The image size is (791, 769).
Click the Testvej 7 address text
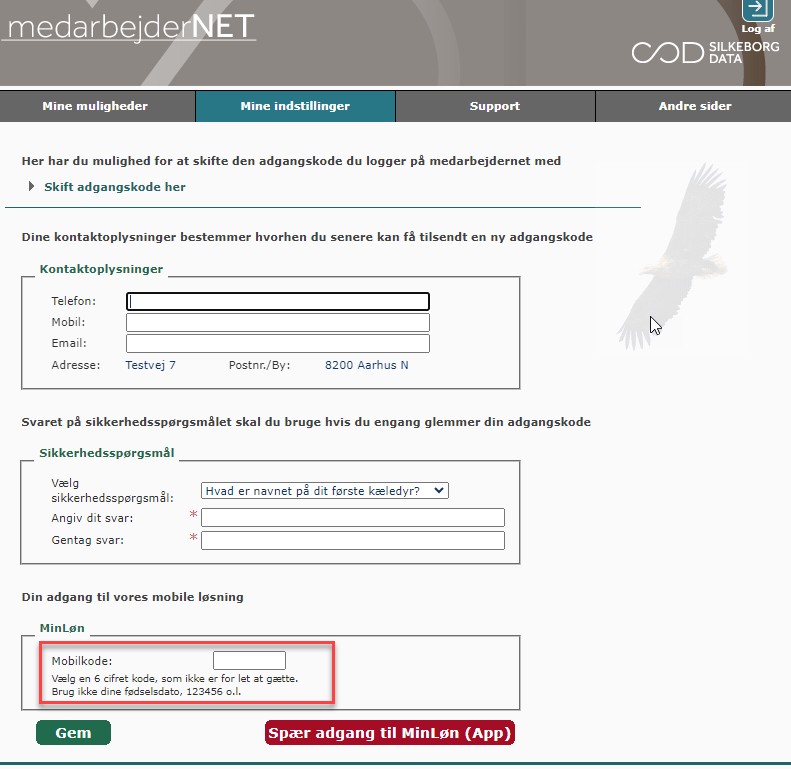pos(150,365)
